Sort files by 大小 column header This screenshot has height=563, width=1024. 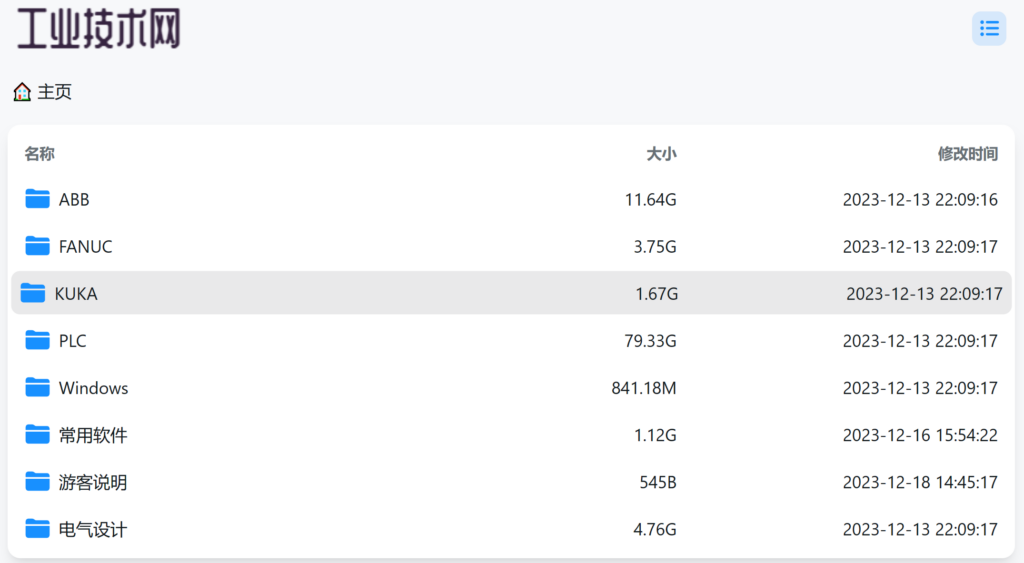[661, 154]
